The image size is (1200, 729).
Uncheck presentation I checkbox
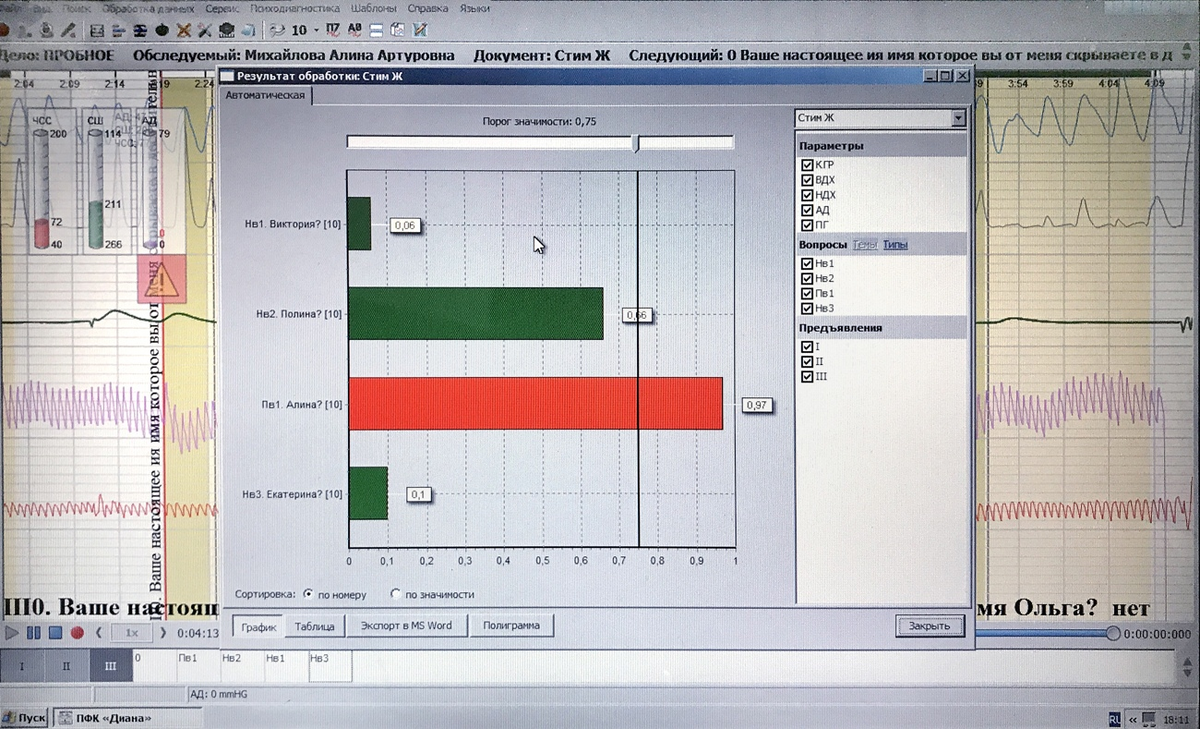point(807,346)
